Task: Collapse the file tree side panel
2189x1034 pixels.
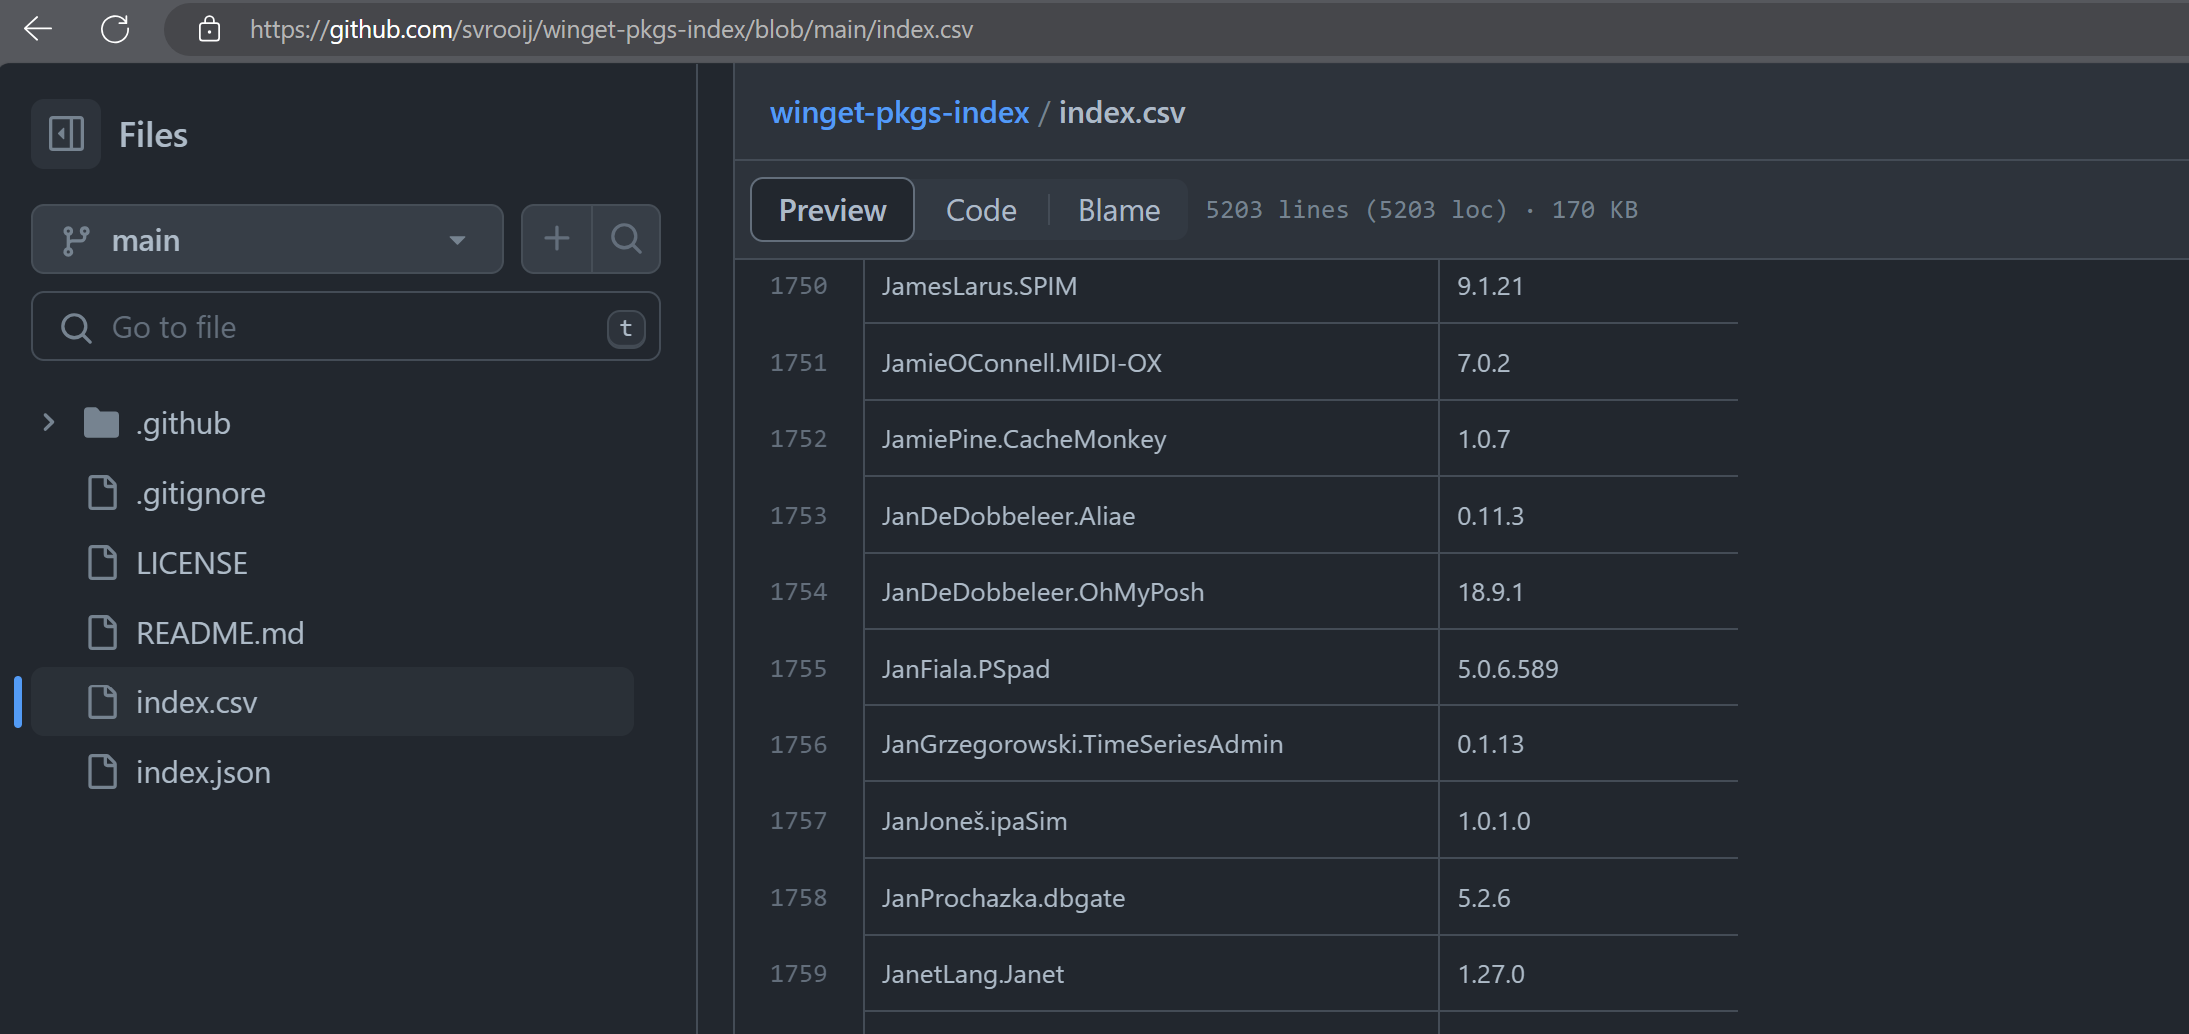Action: (66, 134)
